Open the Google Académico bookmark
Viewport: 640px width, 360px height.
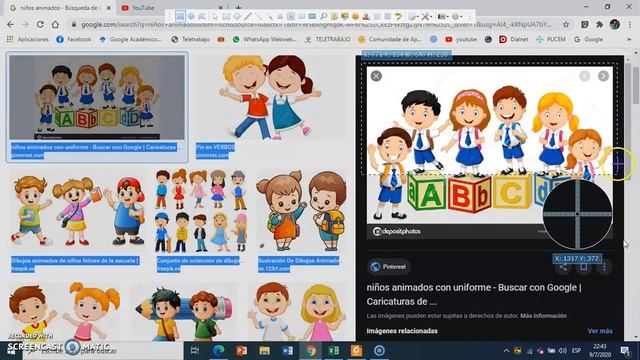coord(130,39)
